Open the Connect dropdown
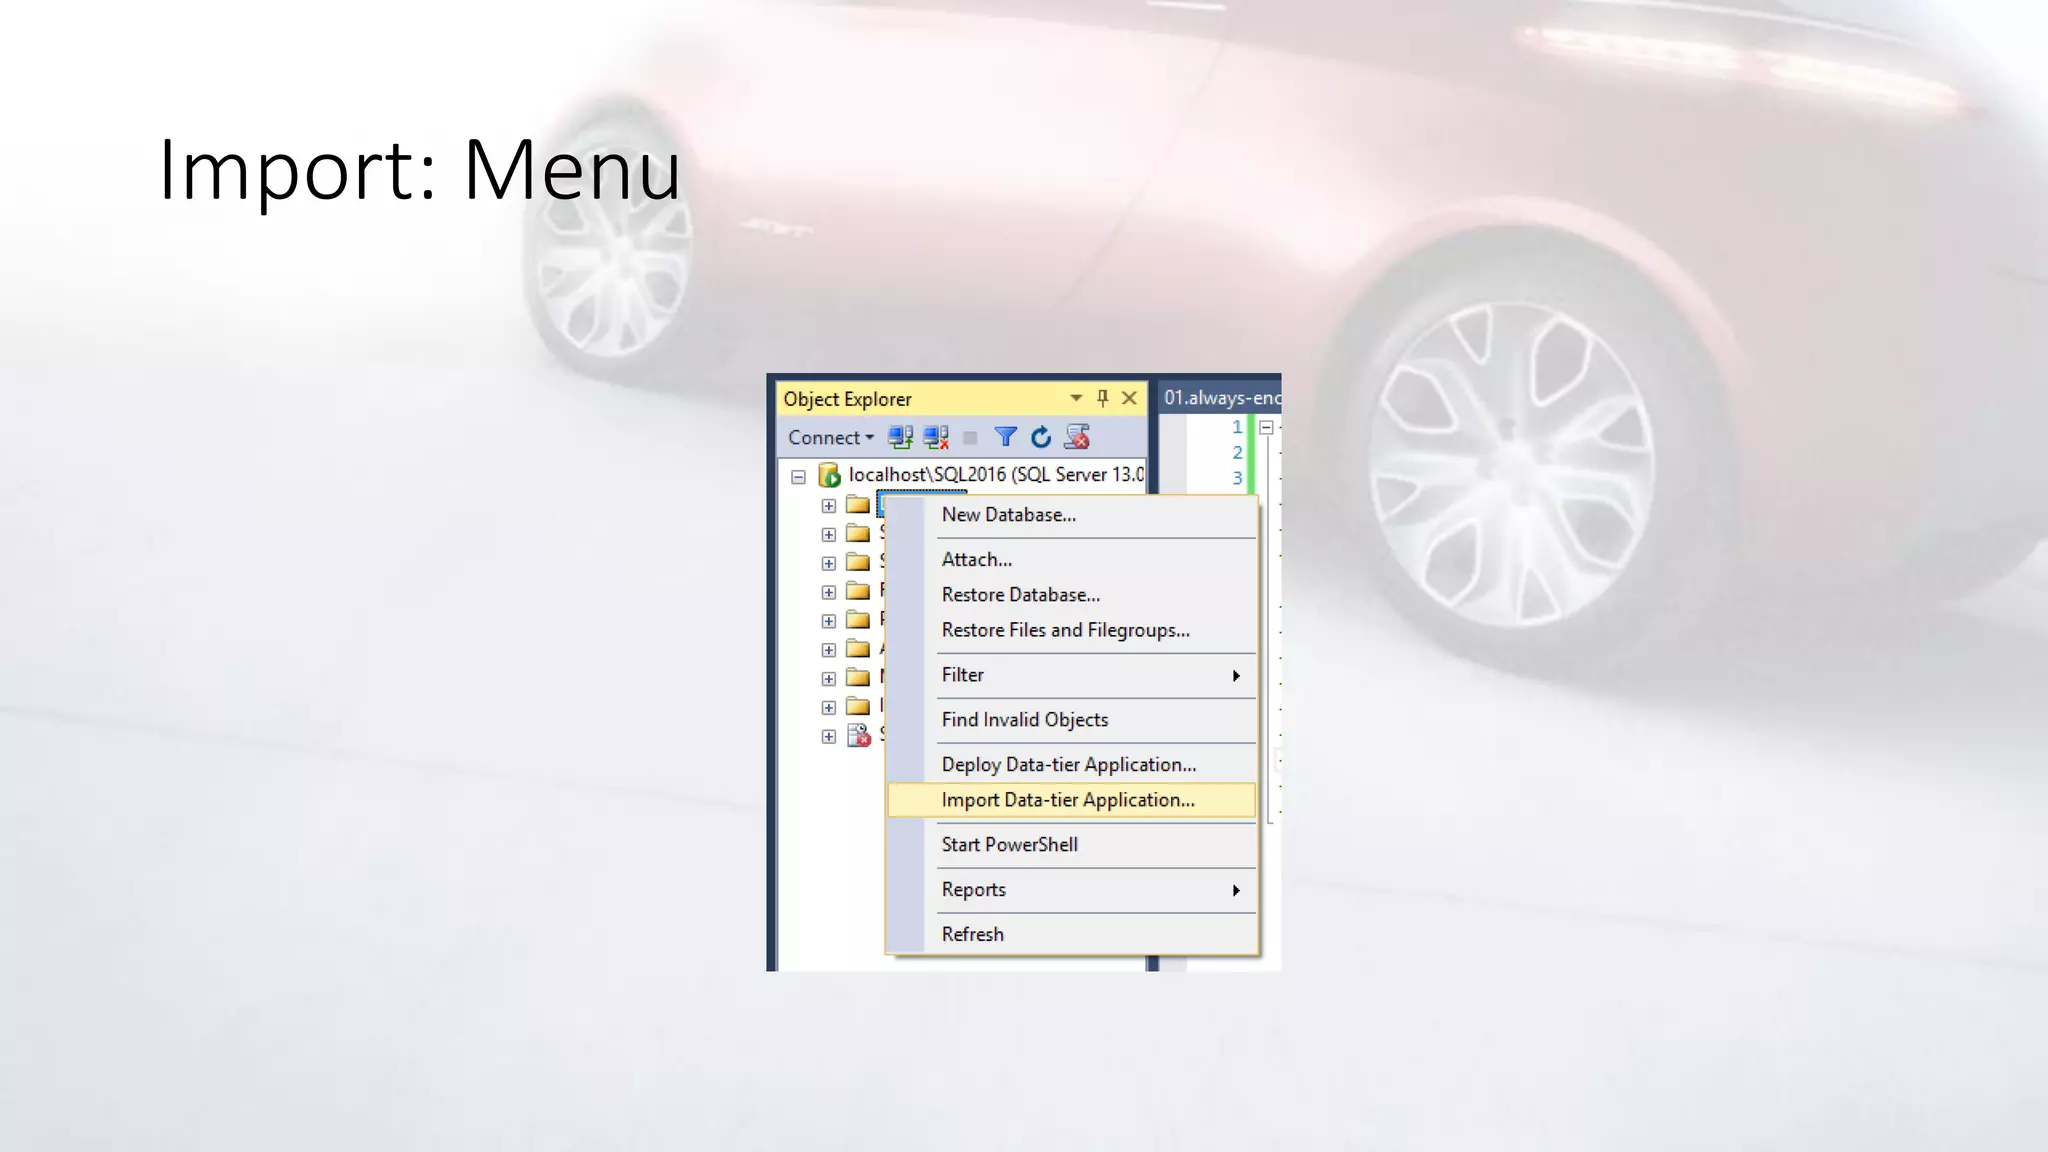 [830, 437]
